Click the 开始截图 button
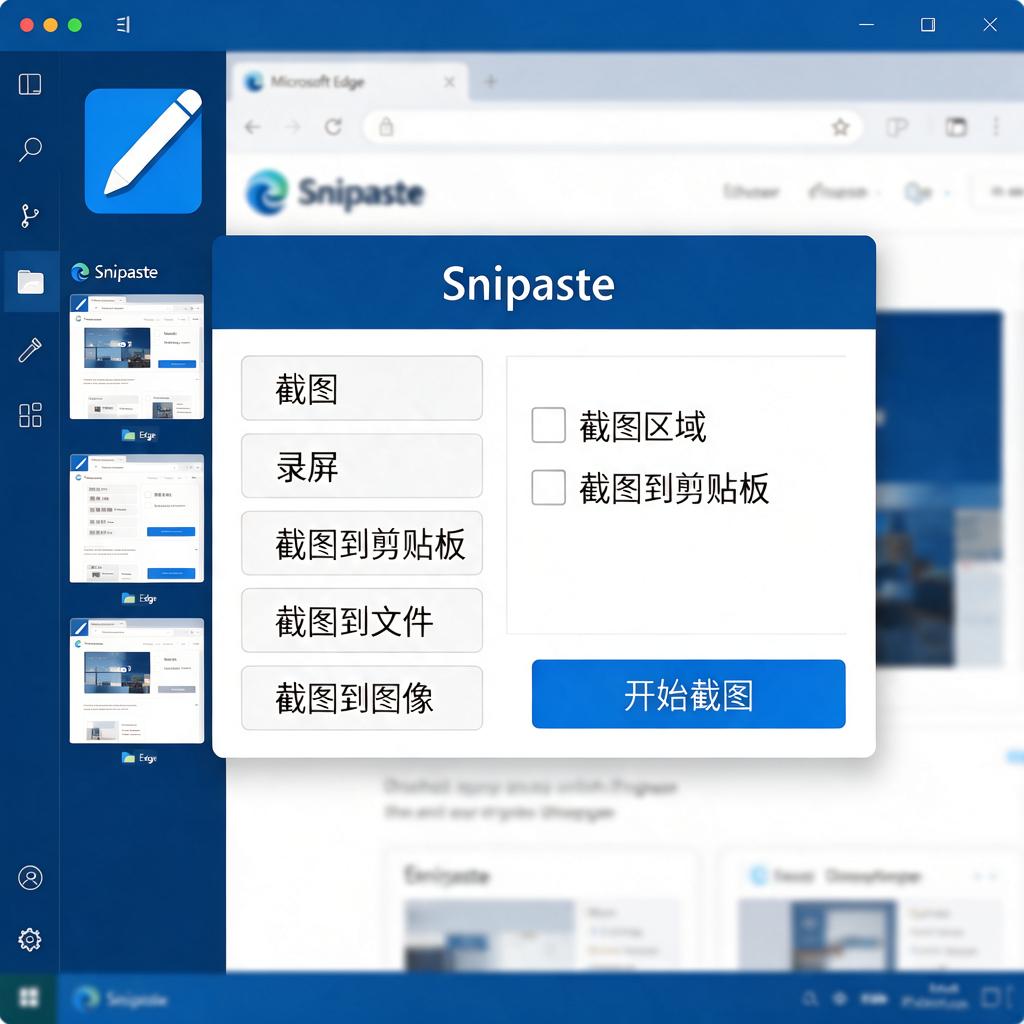The width and height of the screenshot is (1024, 1024). pos(688,694)
